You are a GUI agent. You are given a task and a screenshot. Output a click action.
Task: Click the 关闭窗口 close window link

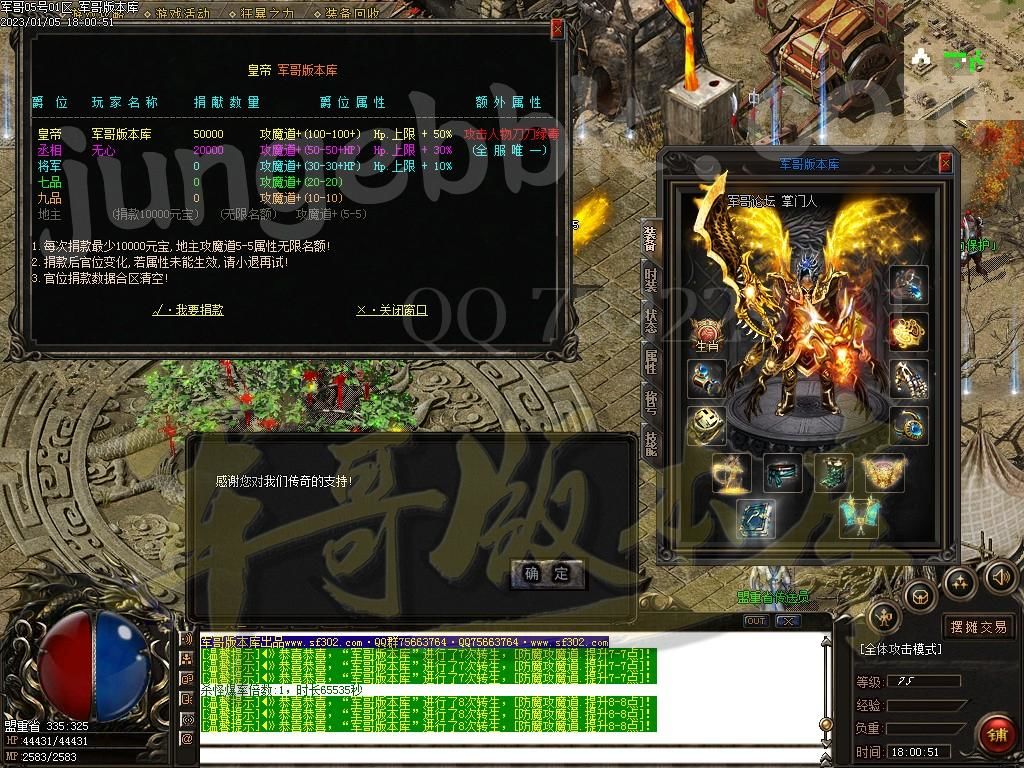point(392,310)
